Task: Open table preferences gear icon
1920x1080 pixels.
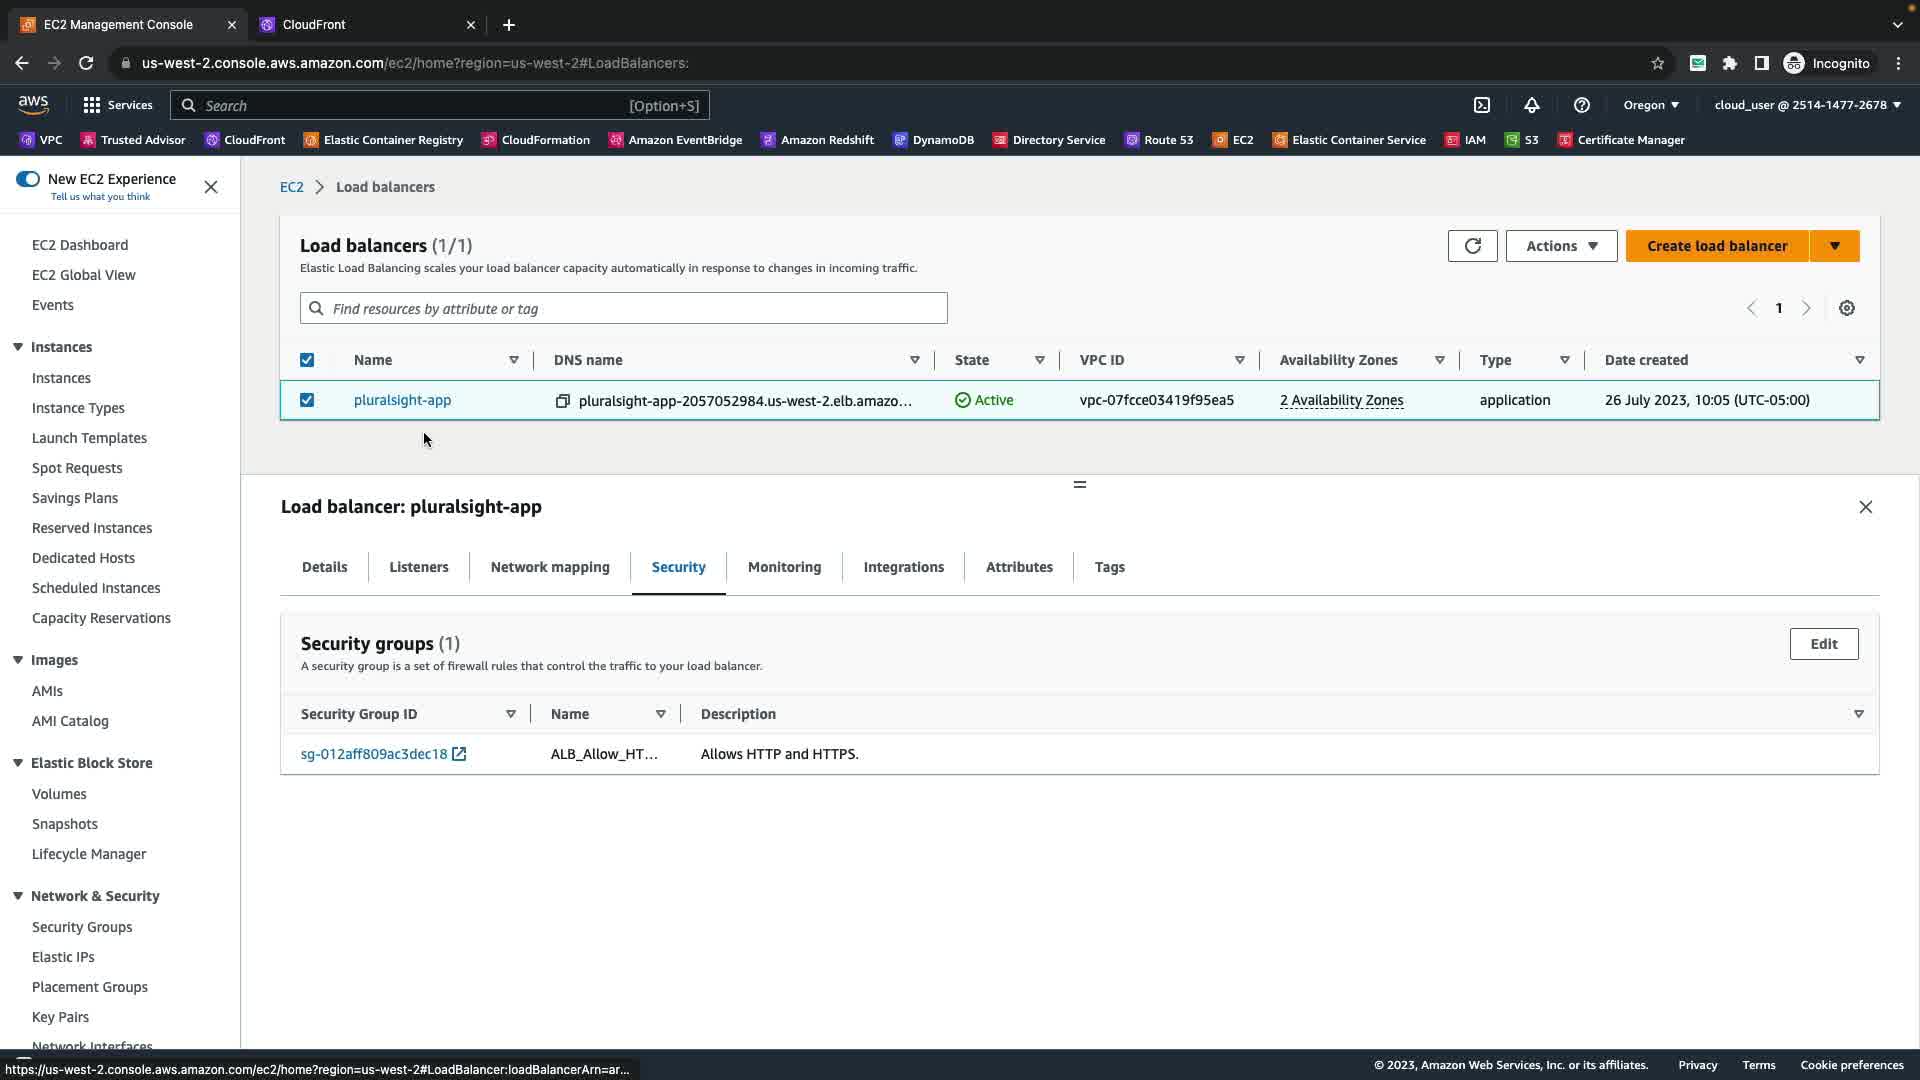Action: click(1846, 308)
